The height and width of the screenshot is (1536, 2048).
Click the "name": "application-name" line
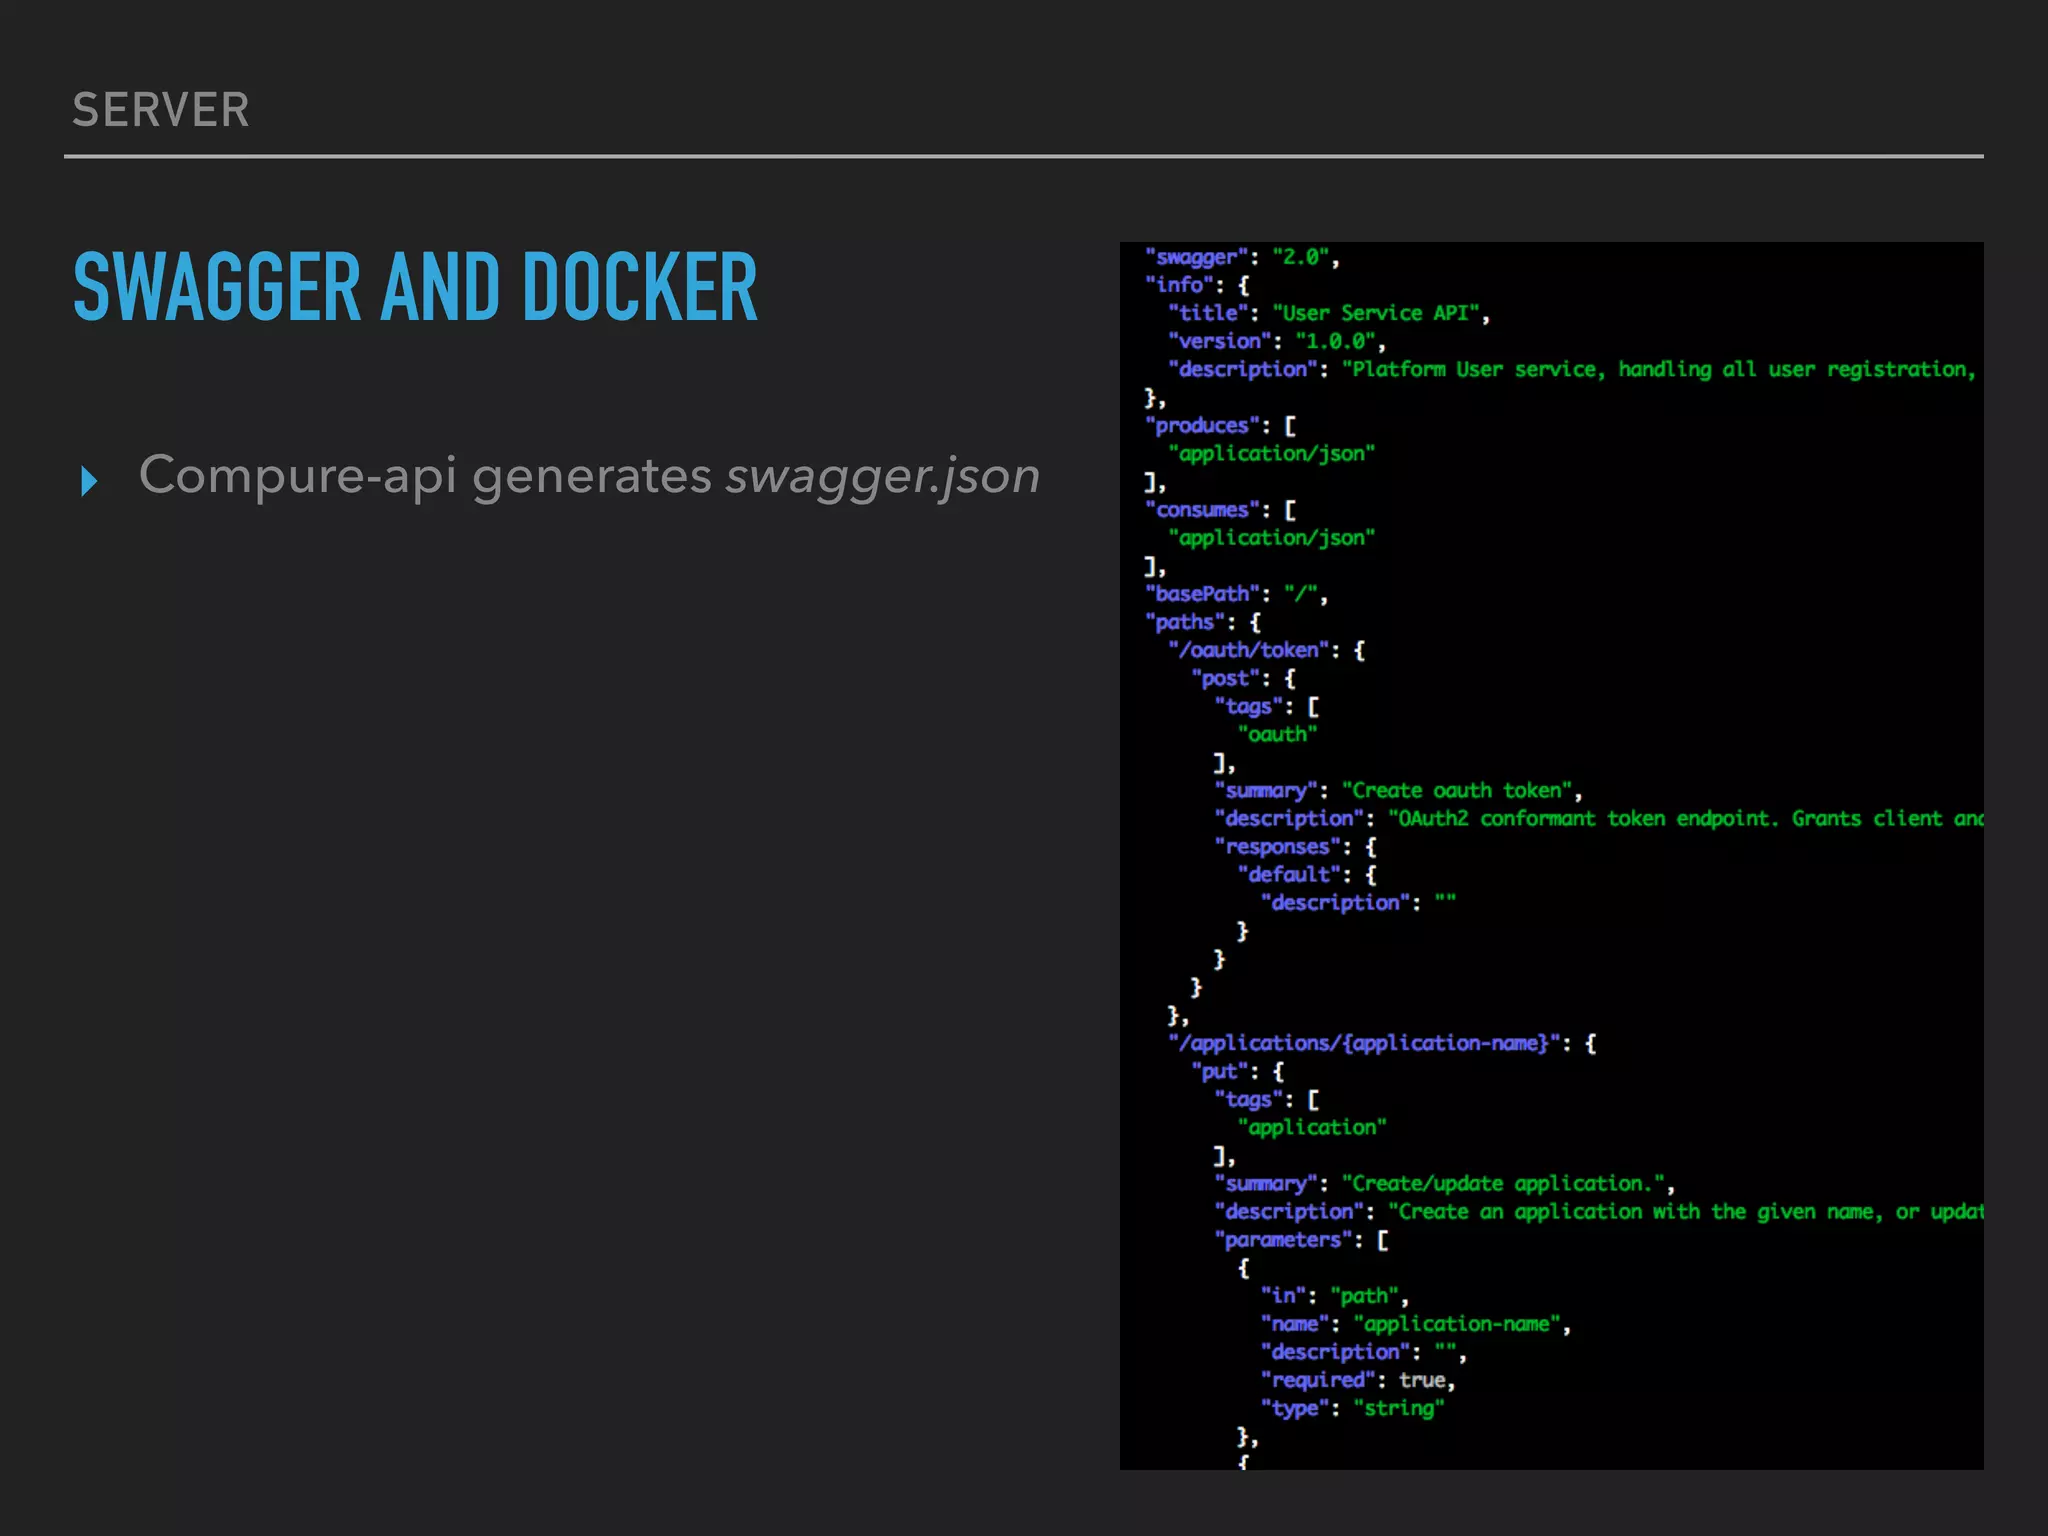(1416, 1324)
